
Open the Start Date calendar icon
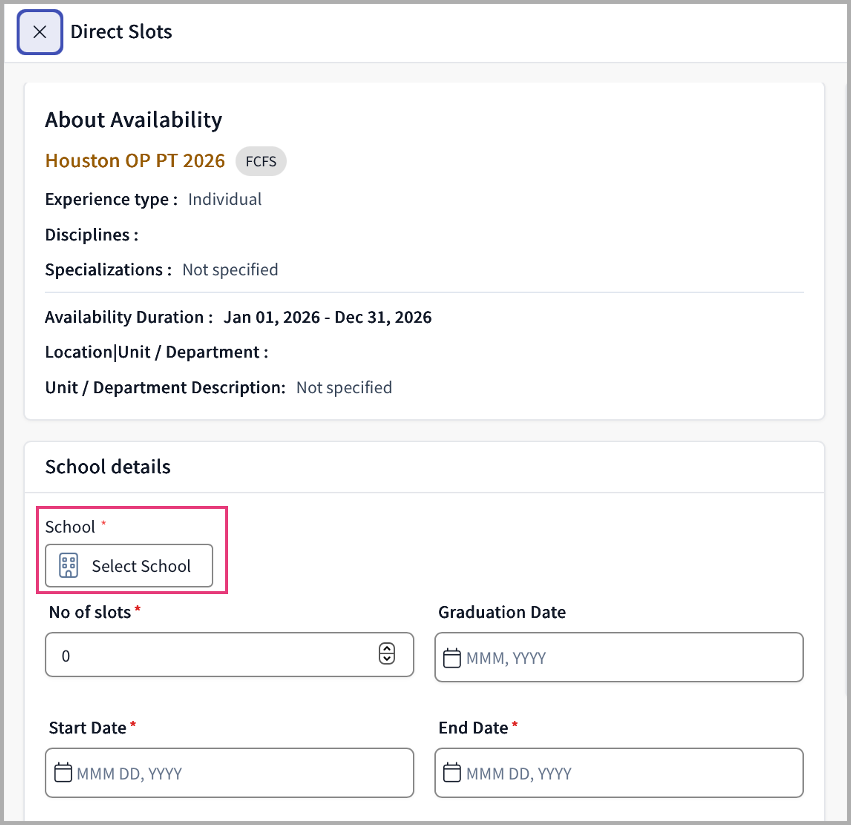63,773
